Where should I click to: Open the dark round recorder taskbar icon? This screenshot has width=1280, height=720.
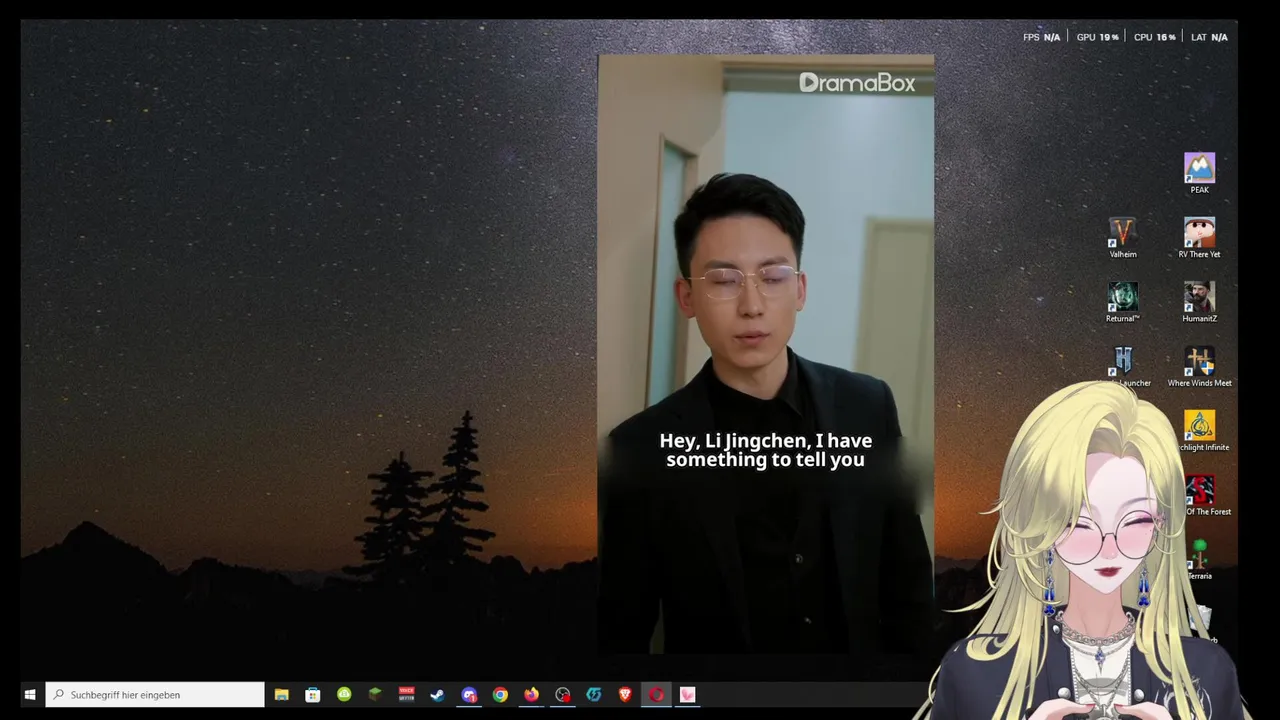563,695
